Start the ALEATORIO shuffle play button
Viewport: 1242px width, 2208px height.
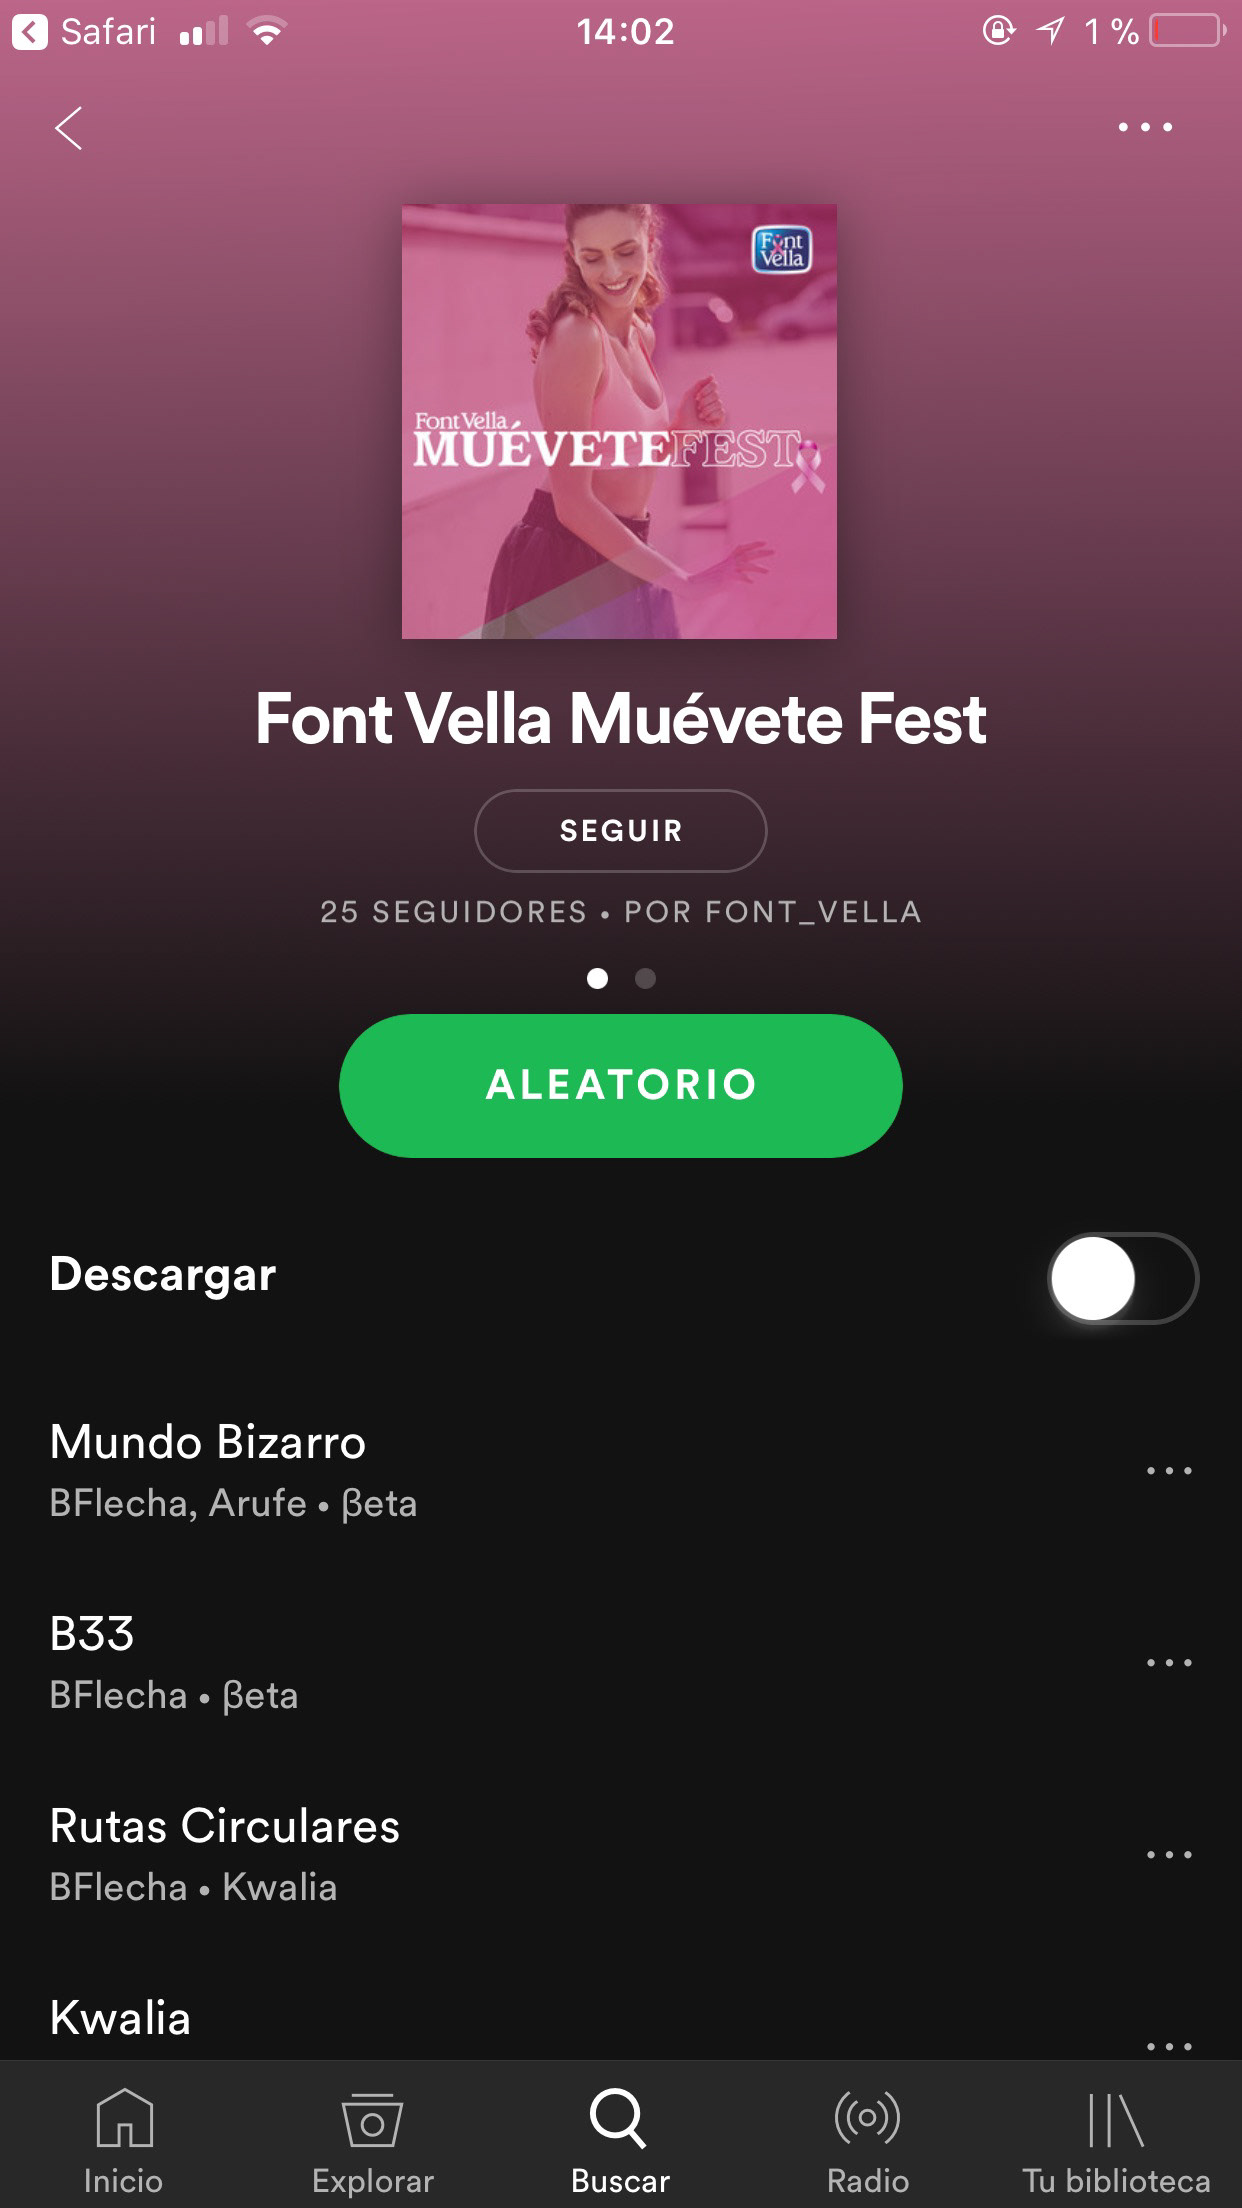621,1085
